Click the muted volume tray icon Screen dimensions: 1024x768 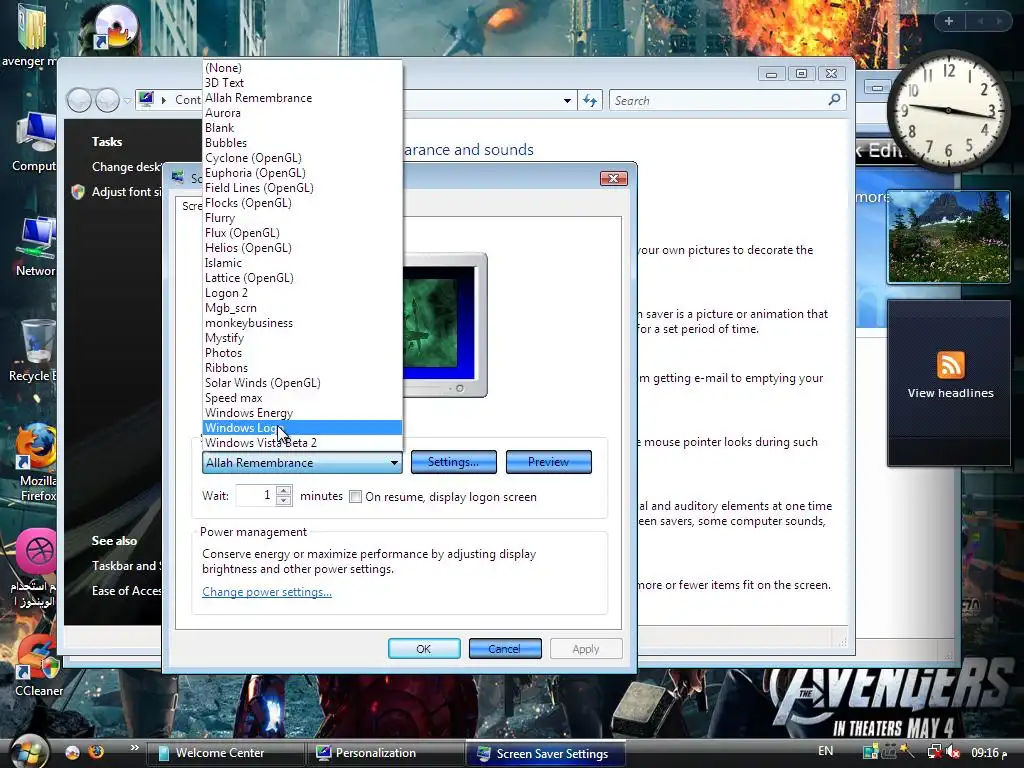953,752
